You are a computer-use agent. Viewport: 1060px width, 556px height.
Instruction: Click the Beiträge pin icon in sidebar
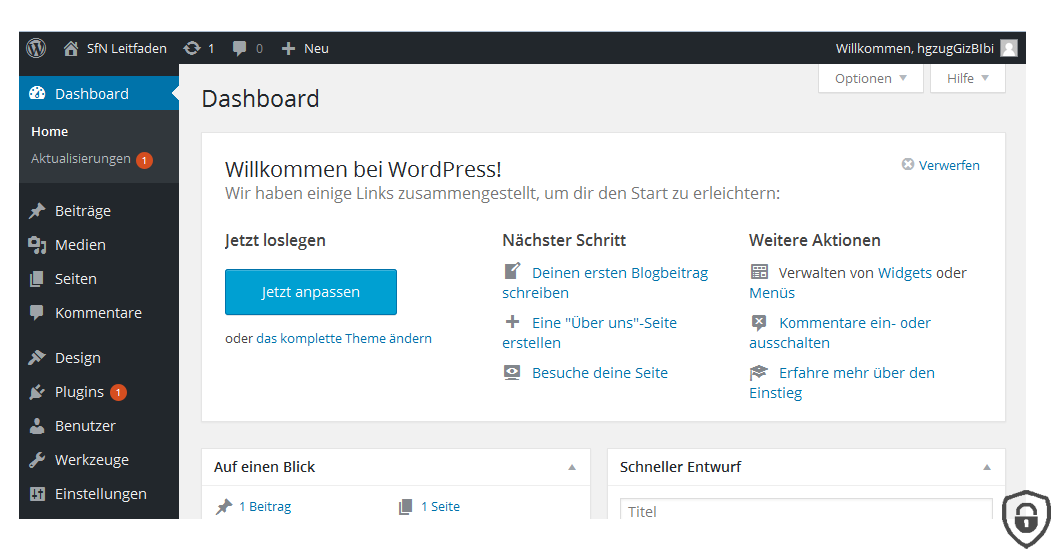click(x=37, y=210)
